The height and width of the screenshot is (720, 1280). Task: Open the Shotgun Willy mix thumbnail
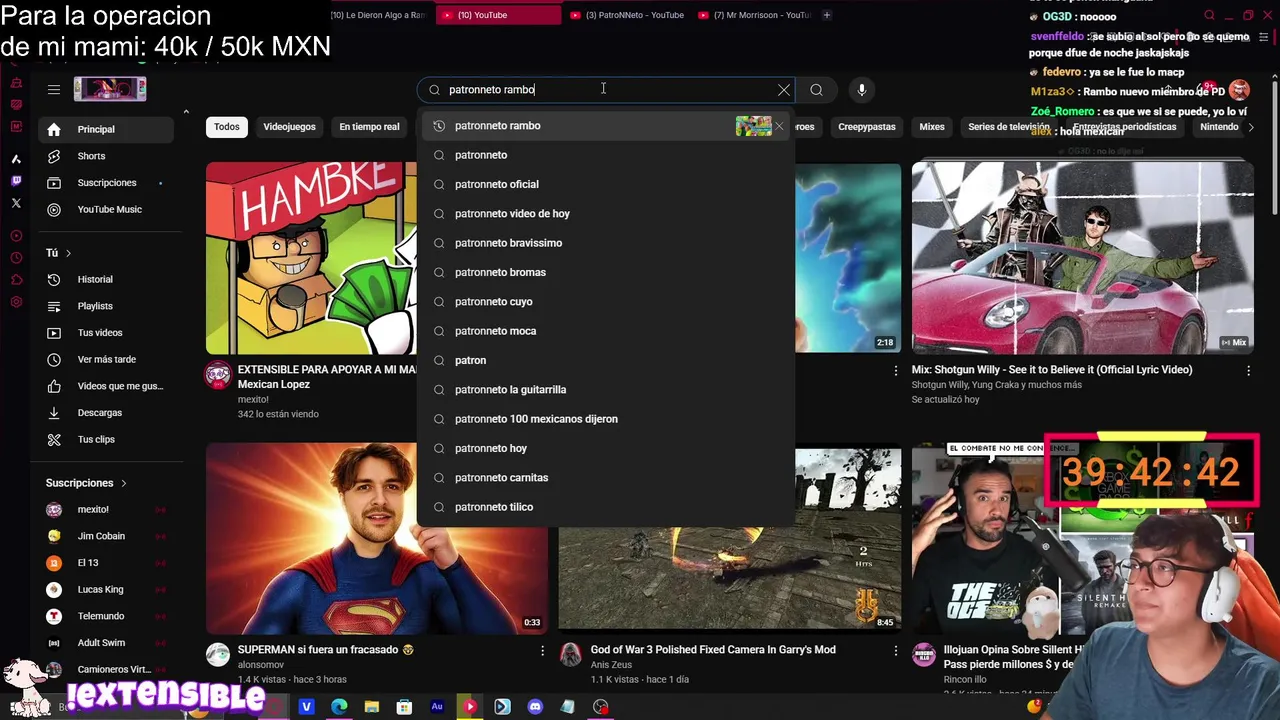1082,258
